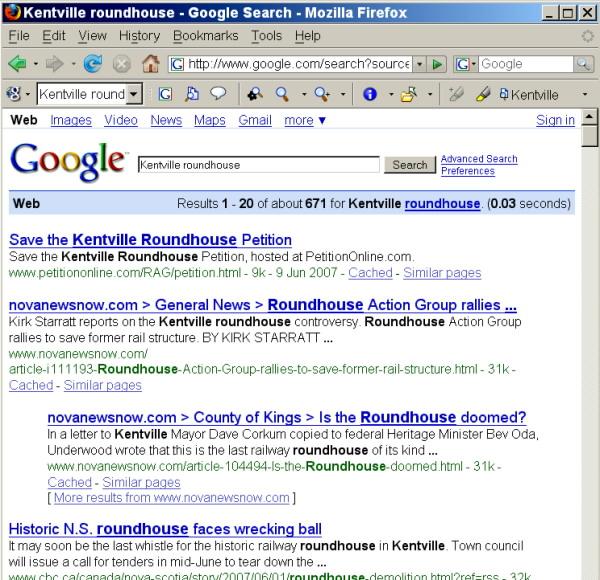Click the Sign in link
600x580 pixels.
tap(555, 121)
